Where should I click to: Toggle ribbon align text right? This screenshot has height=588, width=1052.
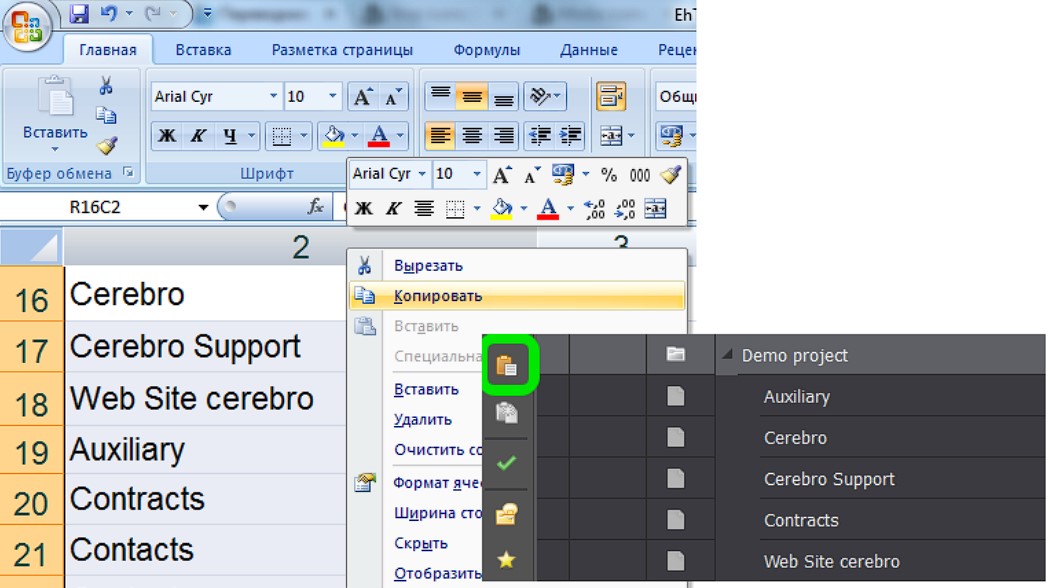coord(503,136)
